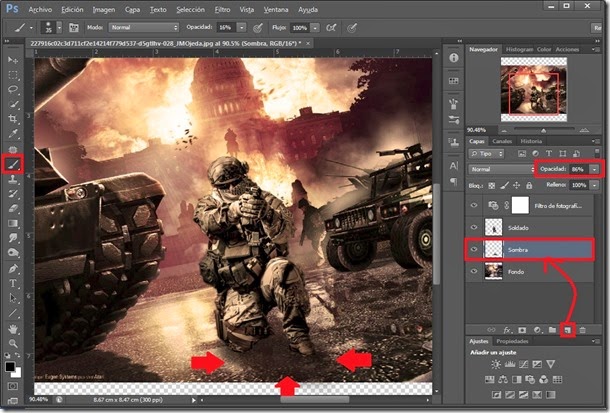The image size is (610, 413).
Task: Select the Eyedropper tool
Action: [x=13, y=134]
